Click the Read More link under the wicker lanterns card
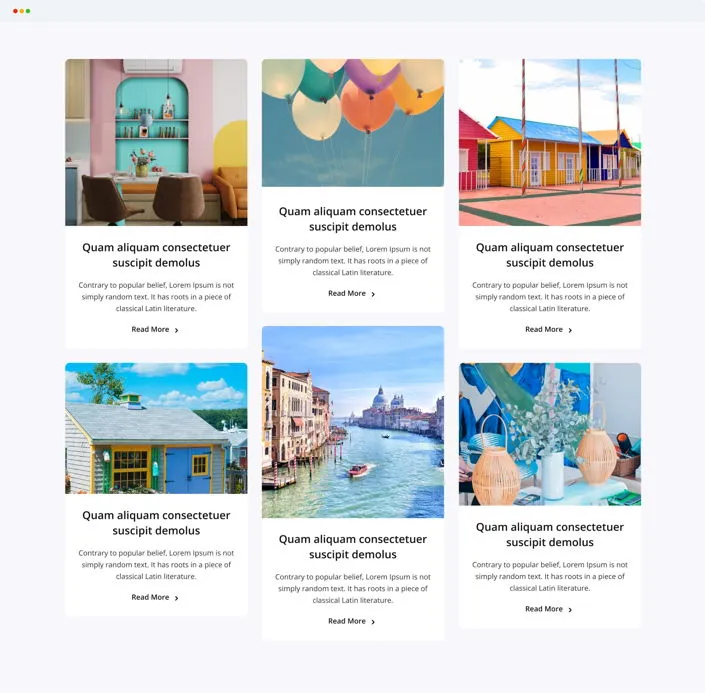The image size is (705, 693). (x=544, y=609)
